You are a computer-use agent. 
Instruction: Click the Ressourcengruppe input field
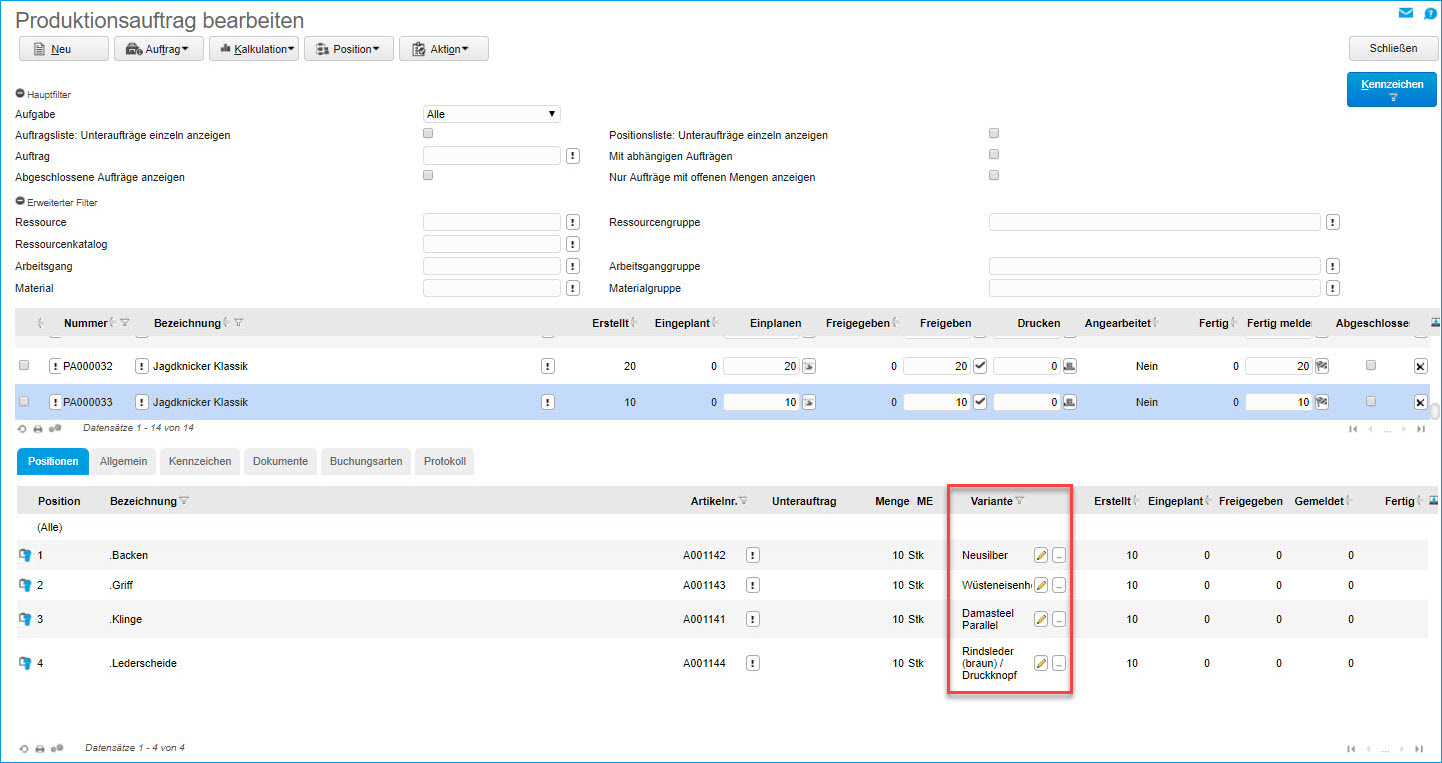click(x=1154, y=222)
